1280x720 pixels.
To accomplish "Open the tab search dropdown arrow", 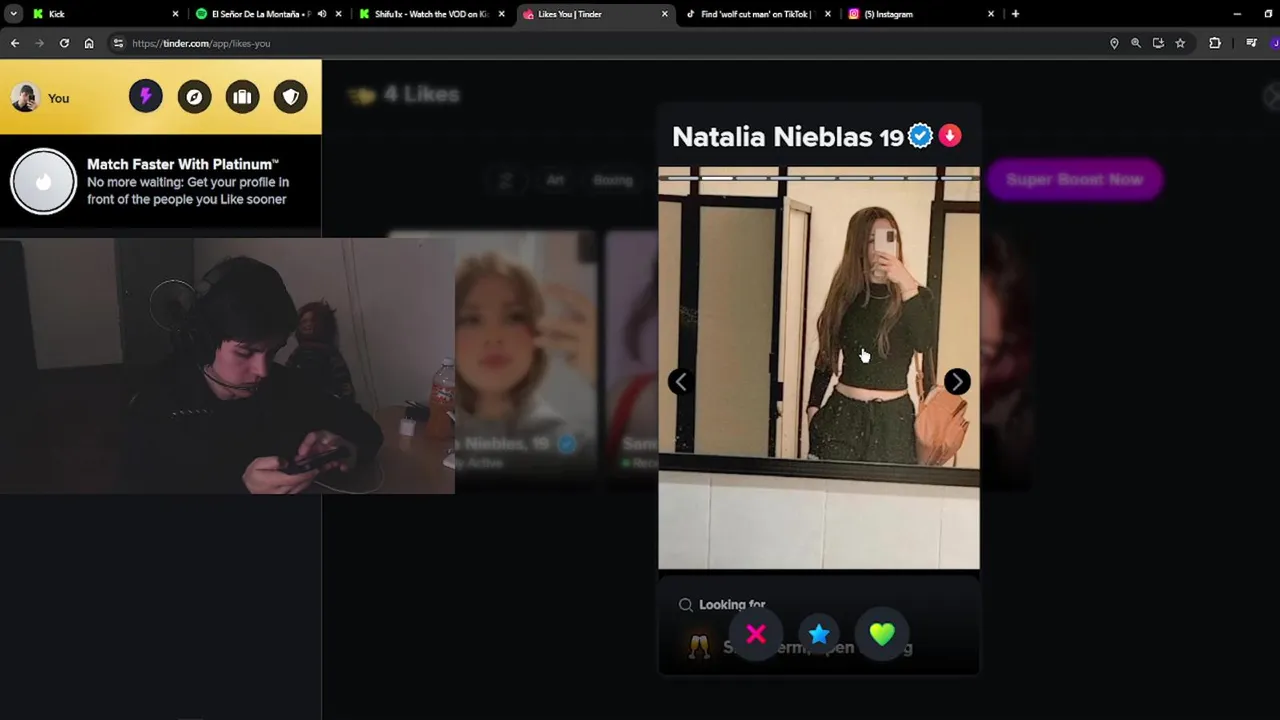I will 13,14.
